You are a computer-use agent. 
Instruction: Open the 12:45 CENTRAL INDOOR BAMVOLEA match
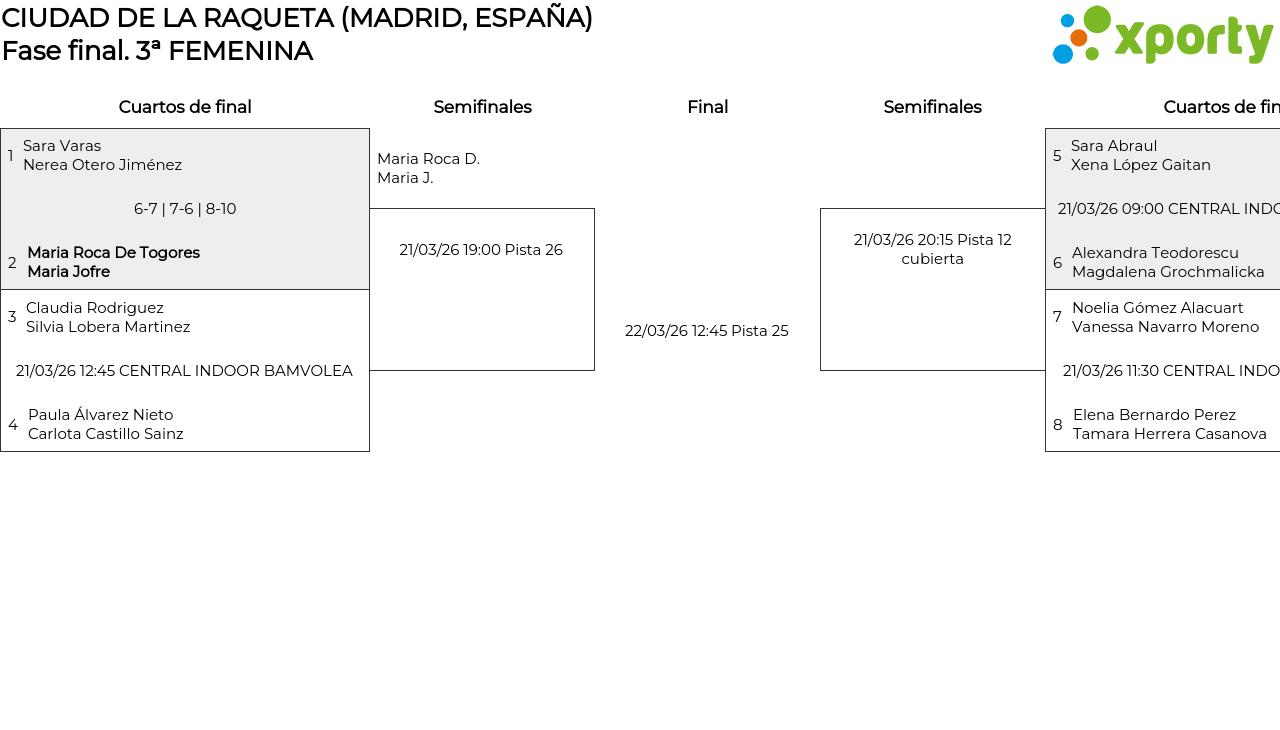(x=185, y=371)
